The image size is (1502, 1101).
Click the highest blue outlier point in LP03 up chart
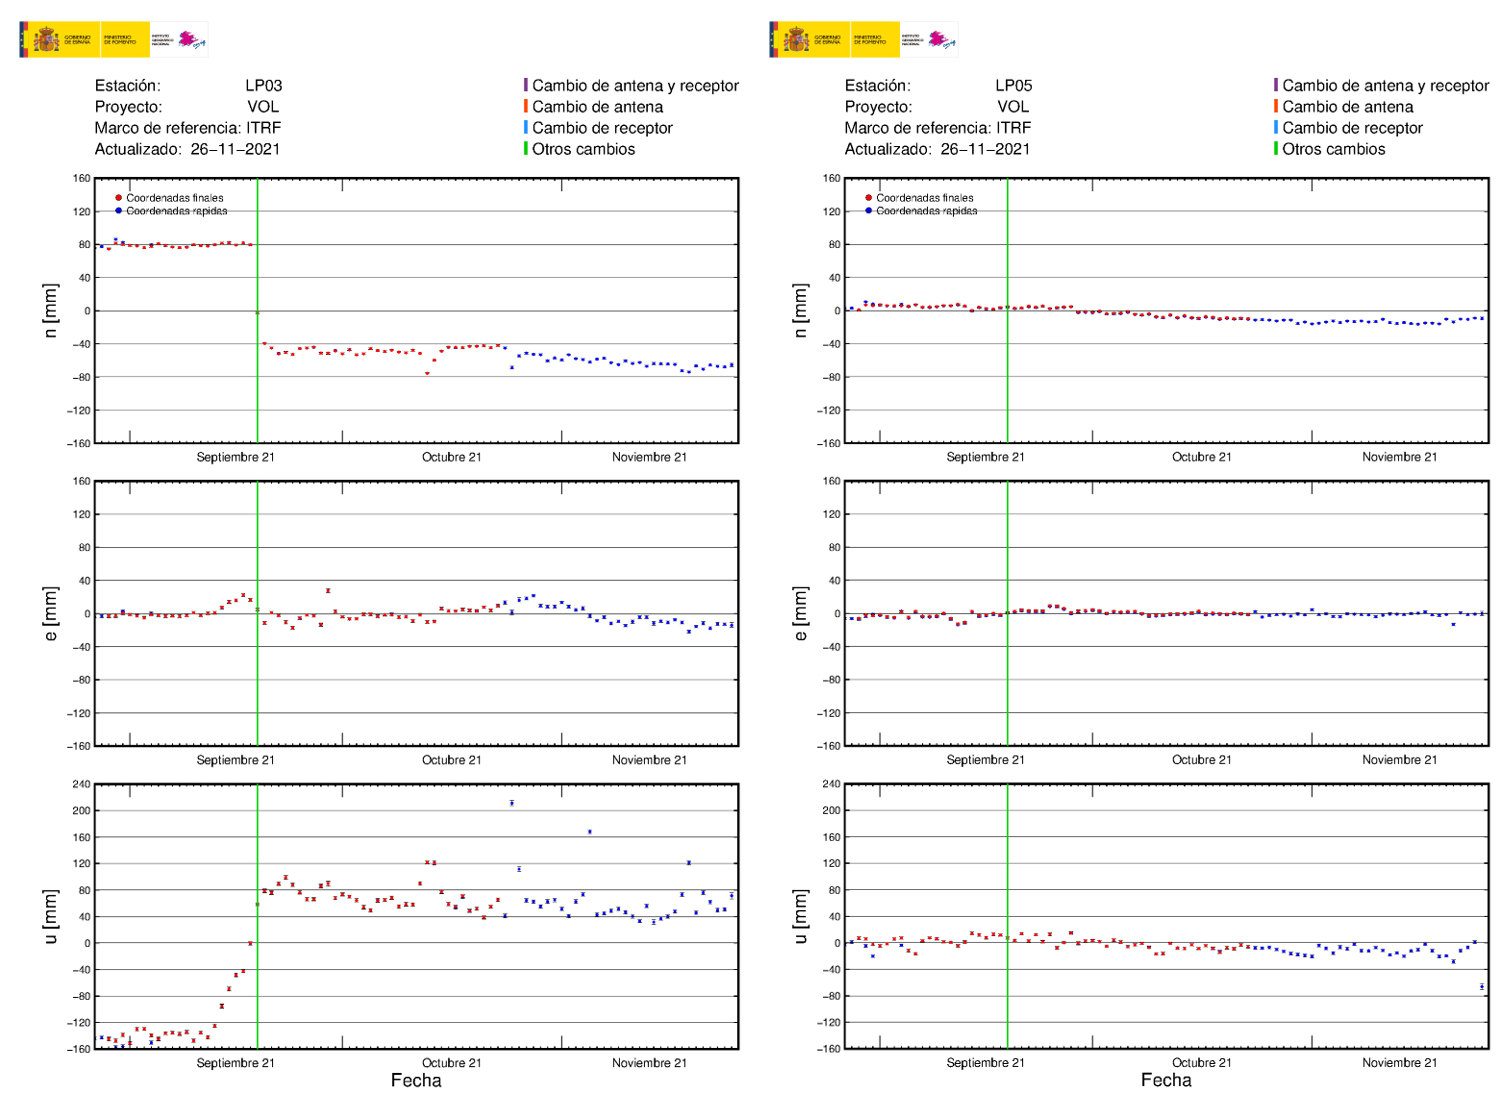coord(512,803)
